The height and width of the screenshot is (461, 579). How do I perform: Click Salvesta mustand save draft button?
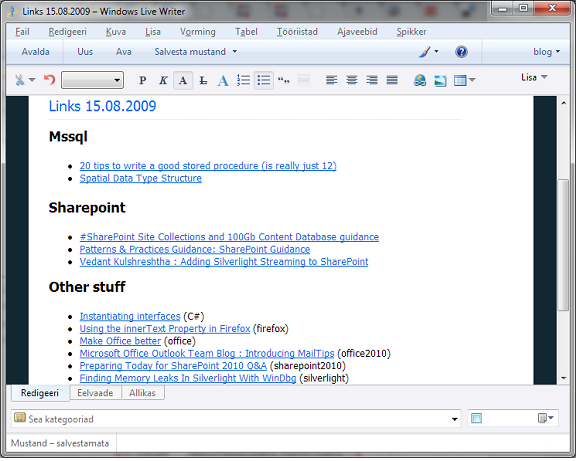coord(190,52)
